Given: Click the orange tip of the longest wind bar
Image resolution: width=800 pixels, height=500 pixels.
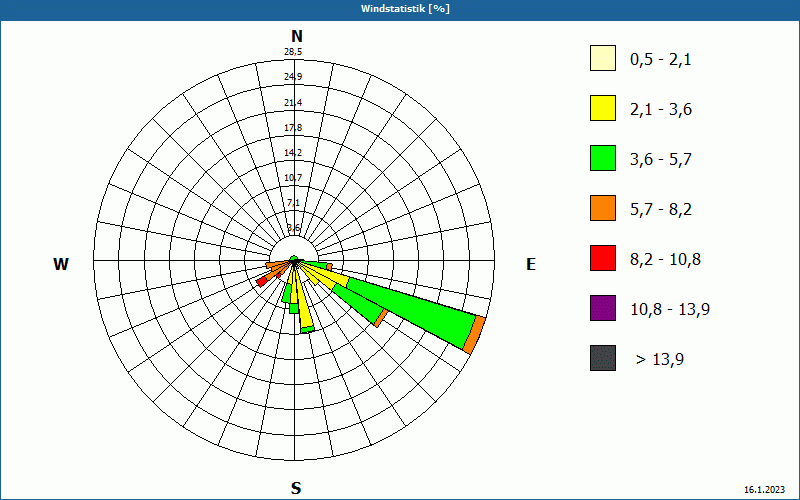Looking at the screenshot, I should [x=474, y=335].
